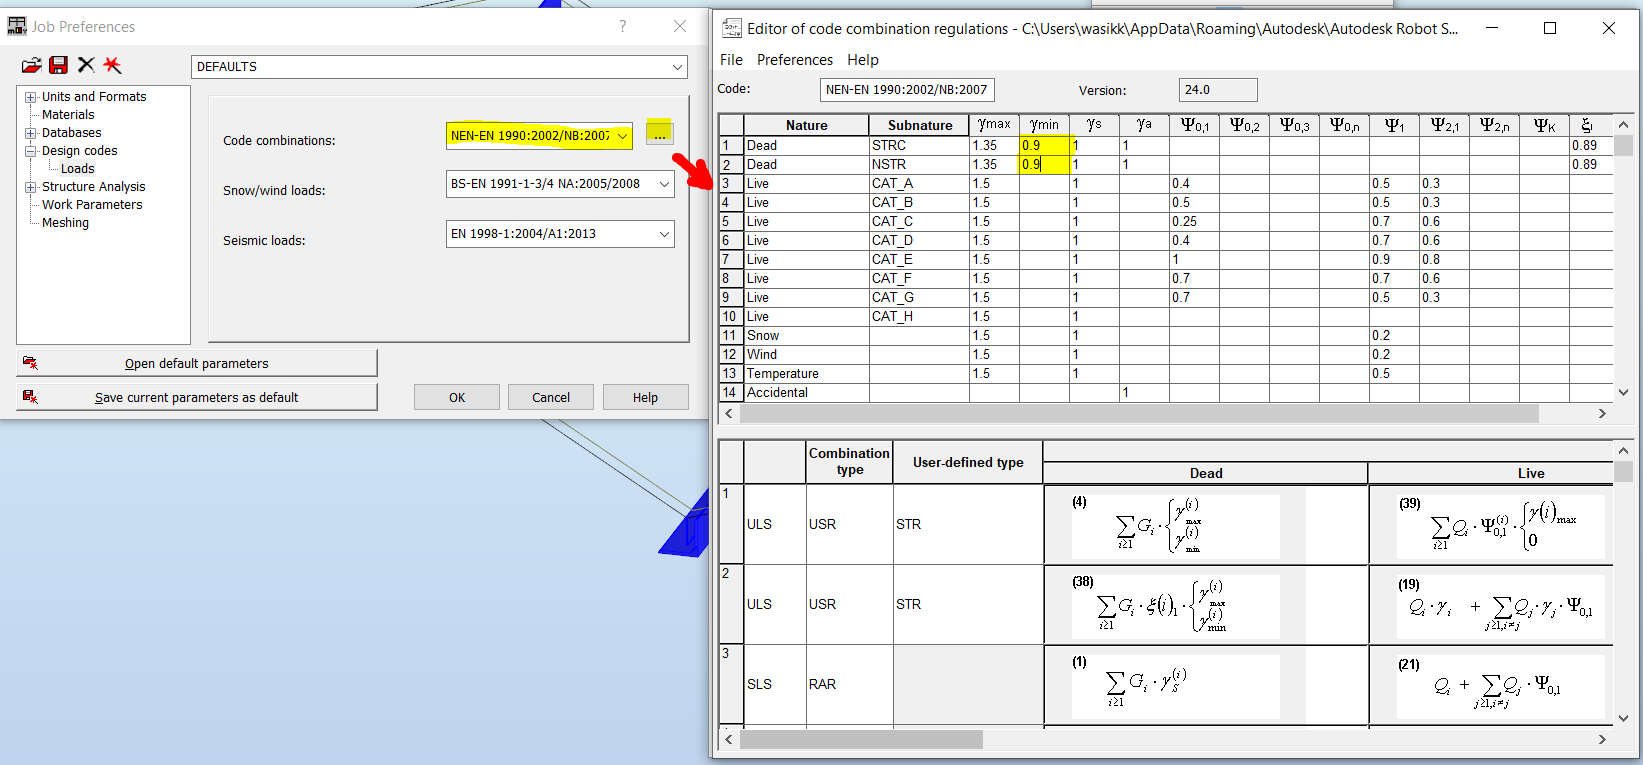Select row header 3 in the coefficients table
Screen dimensions: 1643x765
(731, 184)
